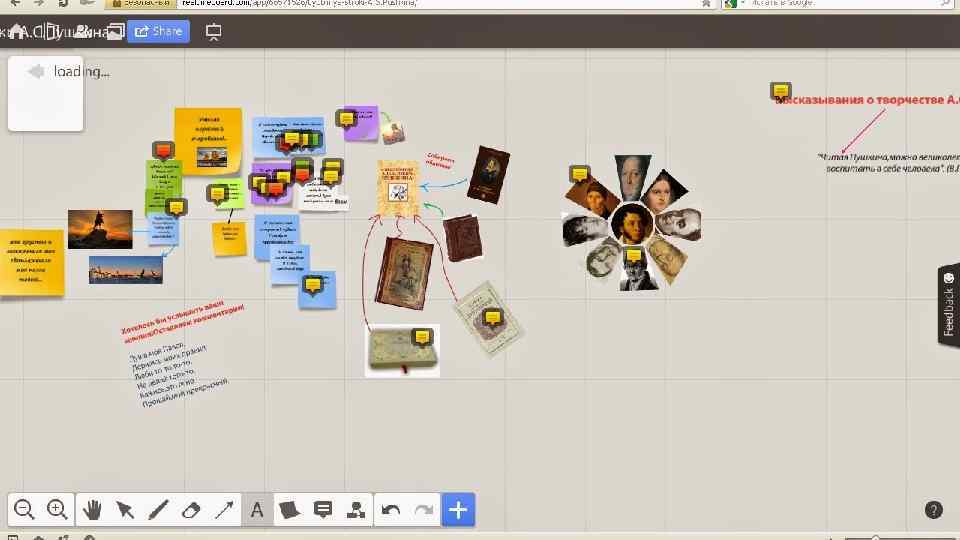This screenshot has height=540, width=960.
Task: Undo the last action
Action: tap(391, 509)
